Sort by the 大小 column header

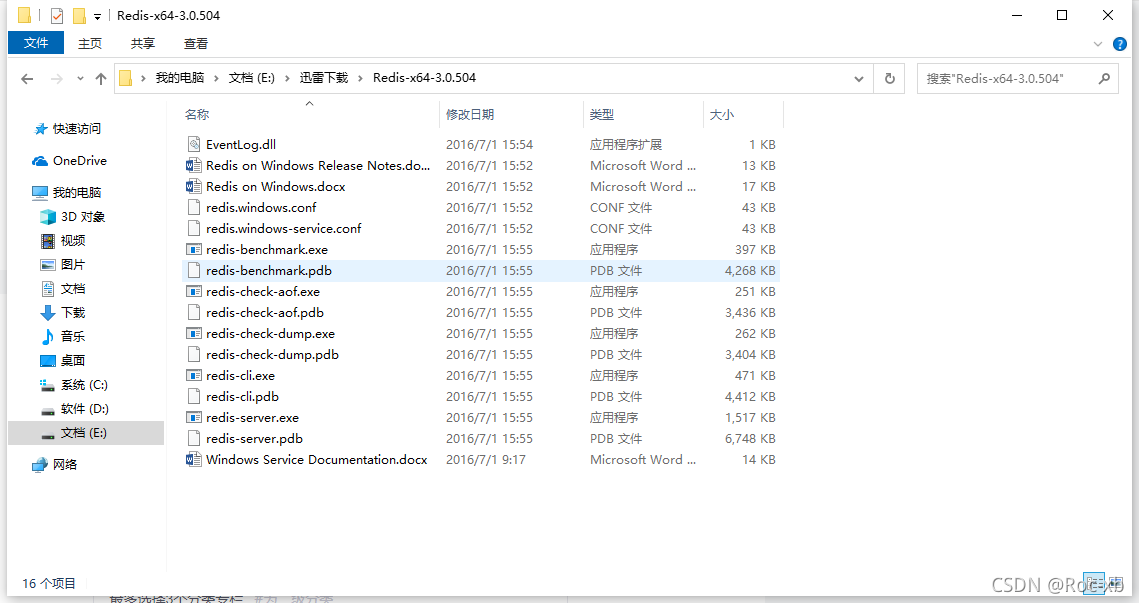[721, 114]
